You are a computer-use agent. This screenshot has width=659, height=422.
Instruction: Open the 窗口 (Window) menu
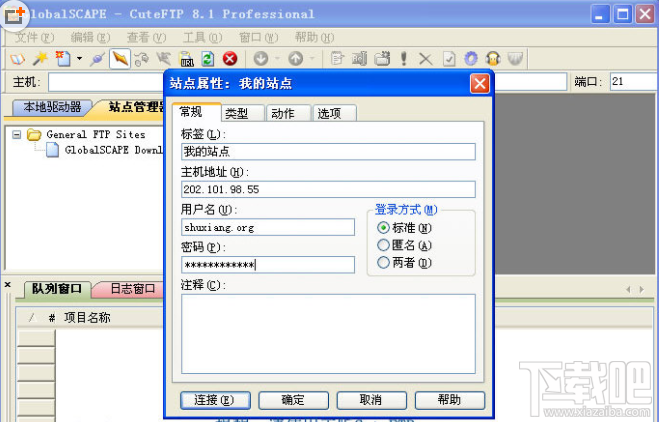258,38
